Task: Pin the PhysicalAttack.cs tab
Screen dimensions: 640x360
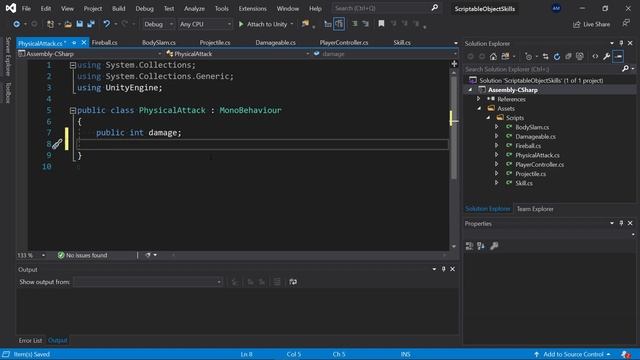Action: pyautogui.click(x=74, y=42)
